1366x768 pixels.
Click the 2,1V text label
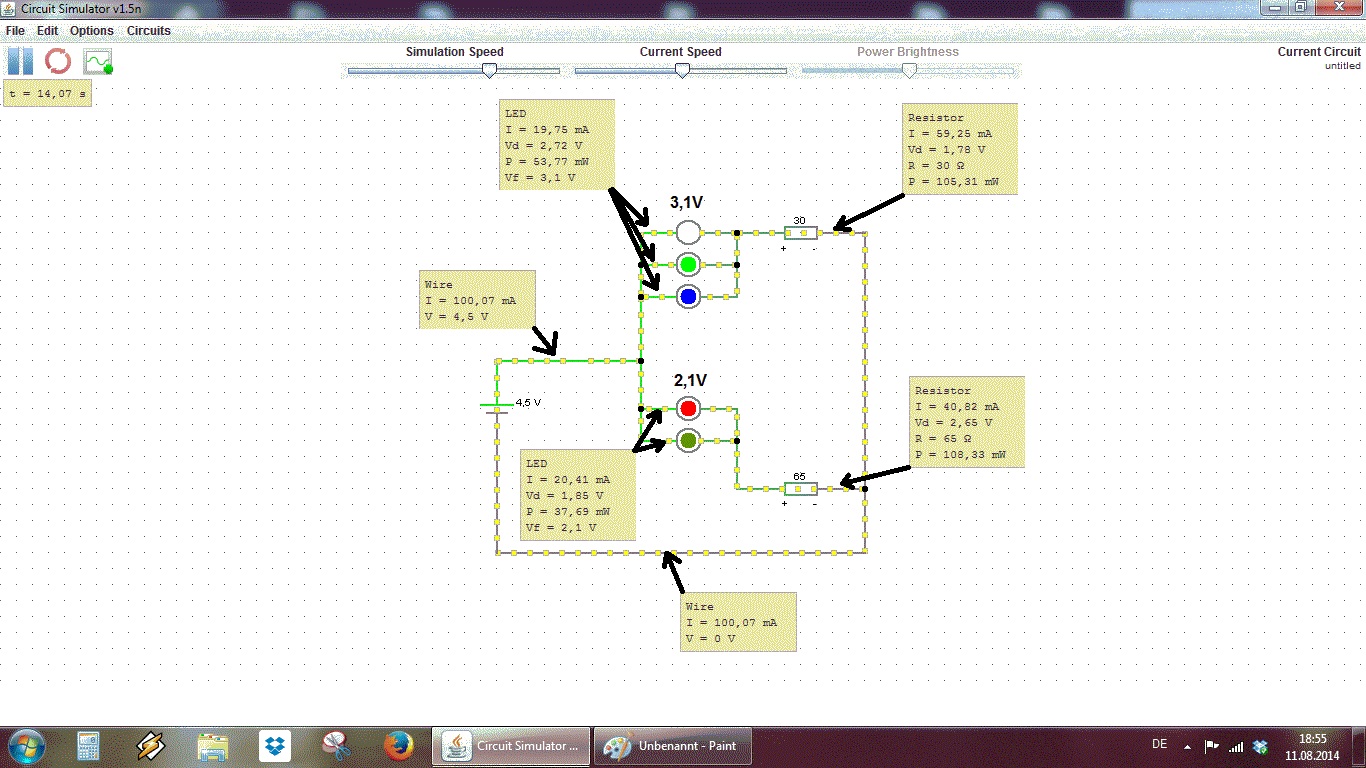pos(690,381)
